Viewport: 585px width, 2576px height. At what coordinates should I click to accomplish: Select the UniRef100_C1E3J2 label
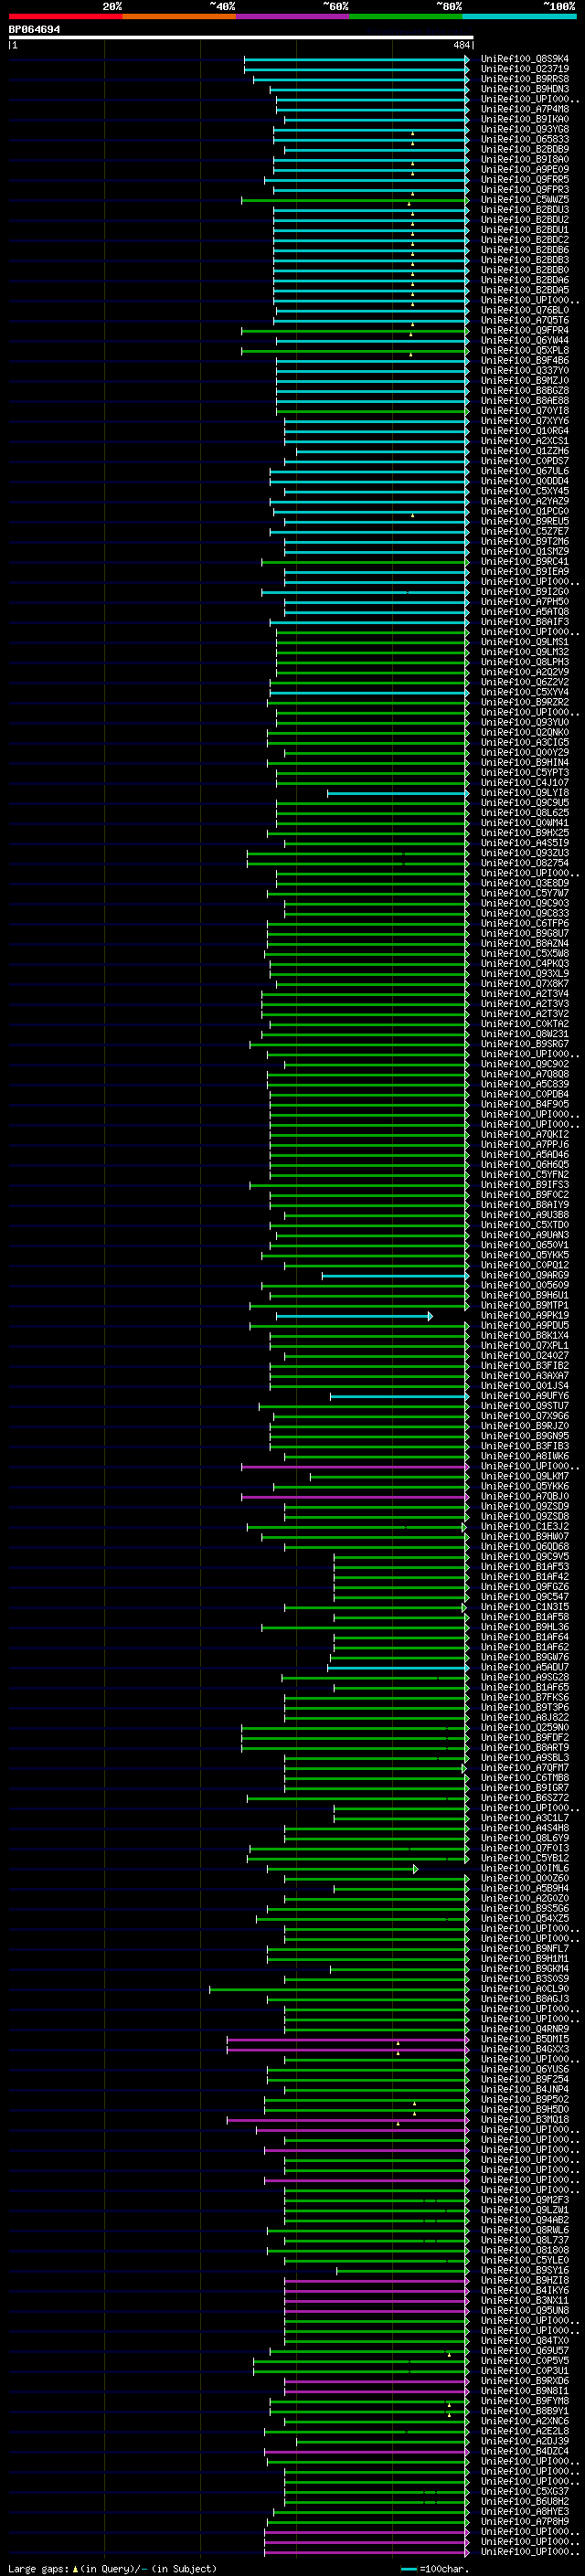(524, 1527)
